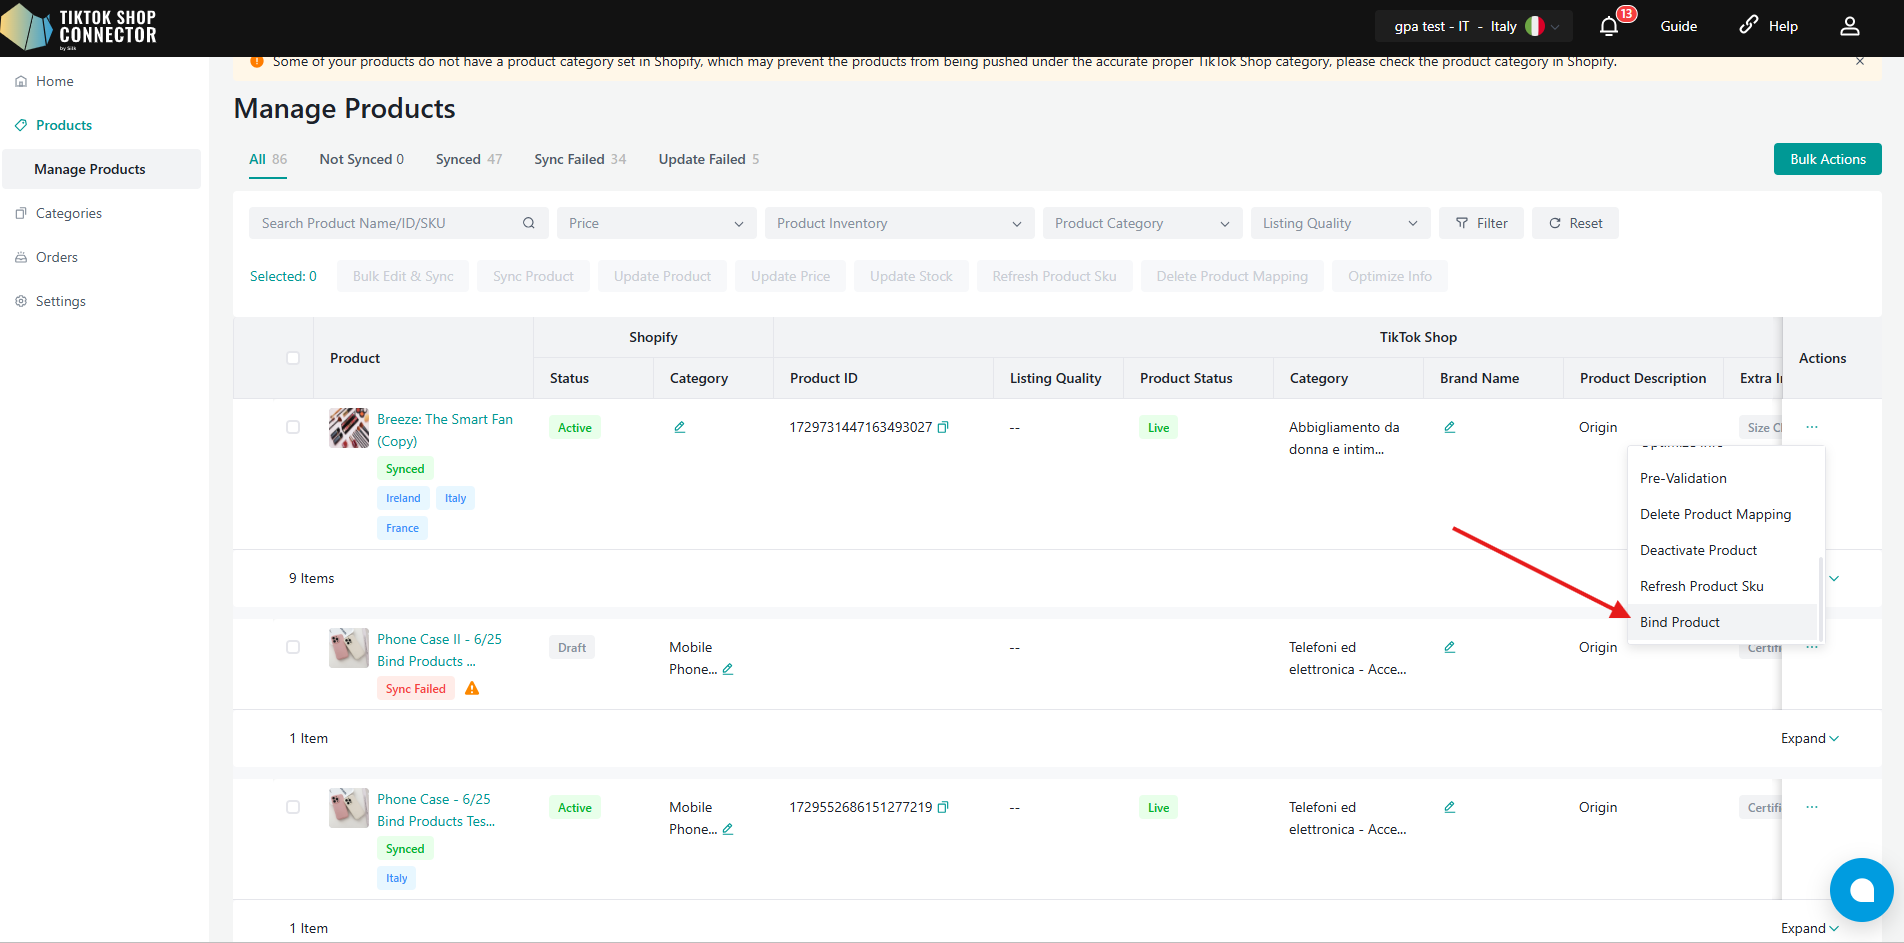Open the user account profile icon
1904x943 pixels.
tap(1850, 26)
